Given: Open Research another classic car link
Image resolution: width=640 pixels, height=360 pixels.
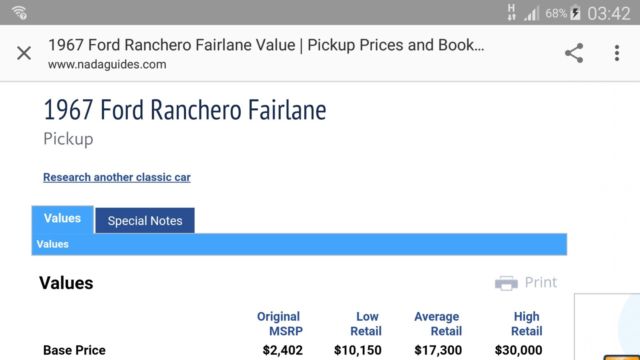Looking at the screenshot, I should [x=117, y=178].
